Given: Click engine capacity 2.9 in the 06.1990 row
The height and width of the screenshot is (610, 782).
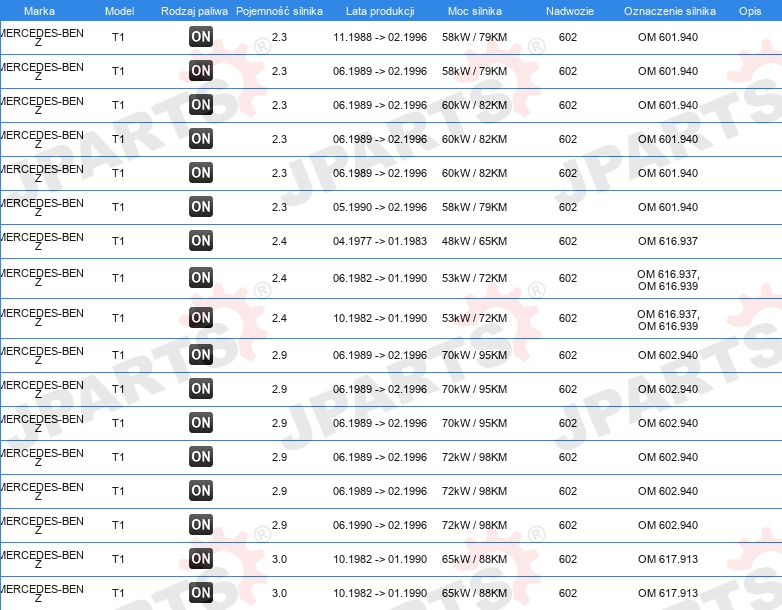Looking at the screenshot, I should (x=279, y=525).
